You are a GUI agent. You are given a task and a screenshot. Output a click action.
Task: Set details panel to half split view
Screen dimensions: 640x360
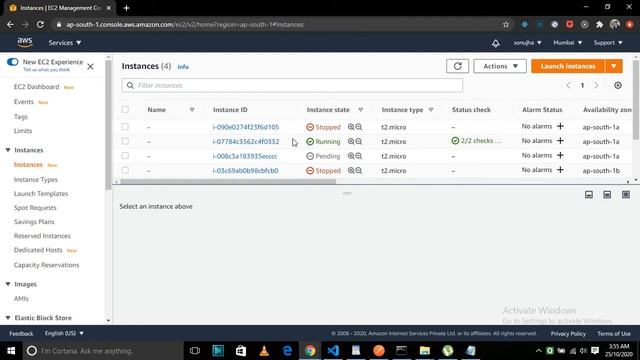[x=607, y=195]
